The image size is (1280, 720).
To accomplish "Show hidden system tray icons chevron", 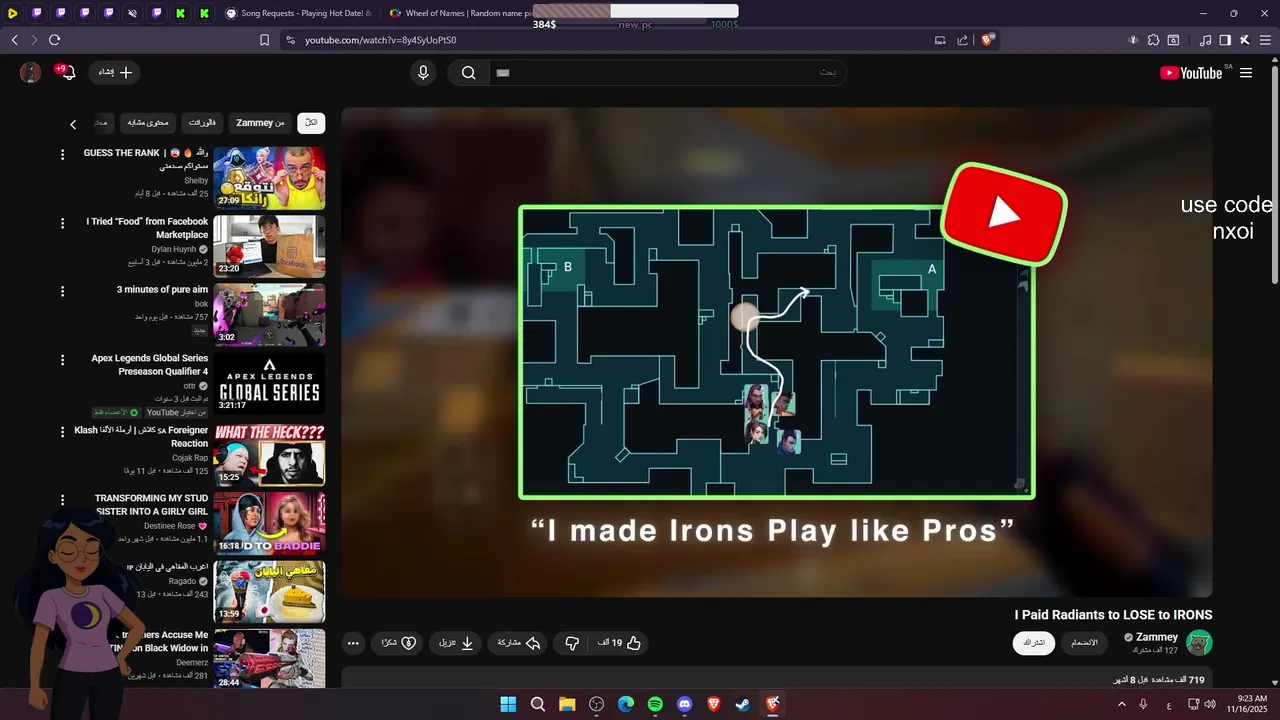I will 1122,704.
